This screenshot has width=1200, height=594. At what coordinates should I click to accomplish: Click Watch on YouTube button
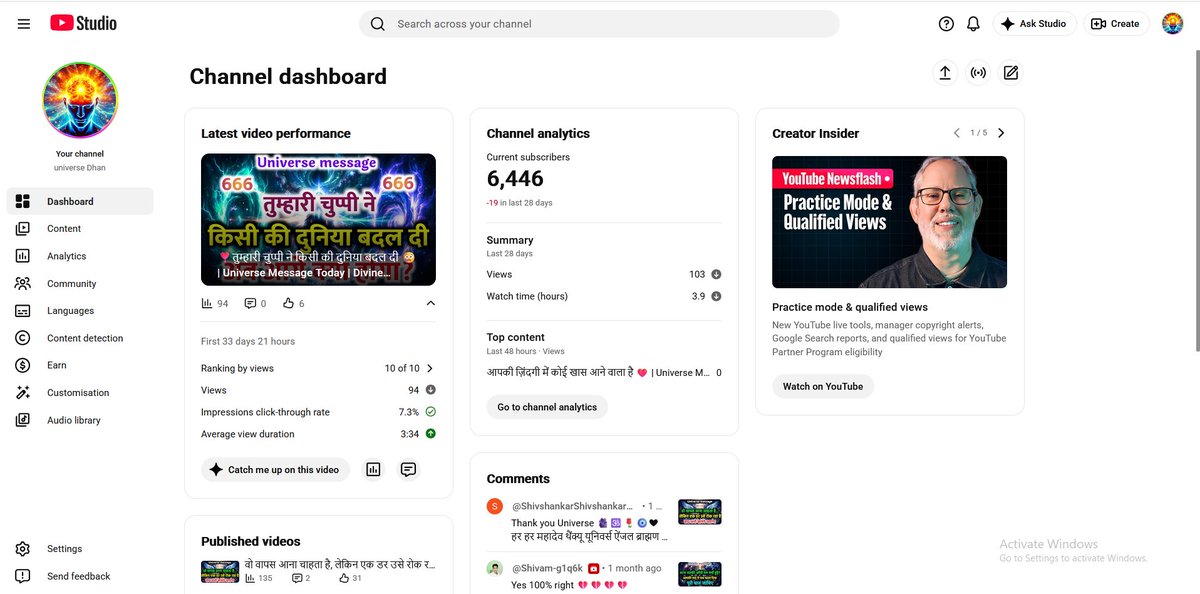coord(823,386)
